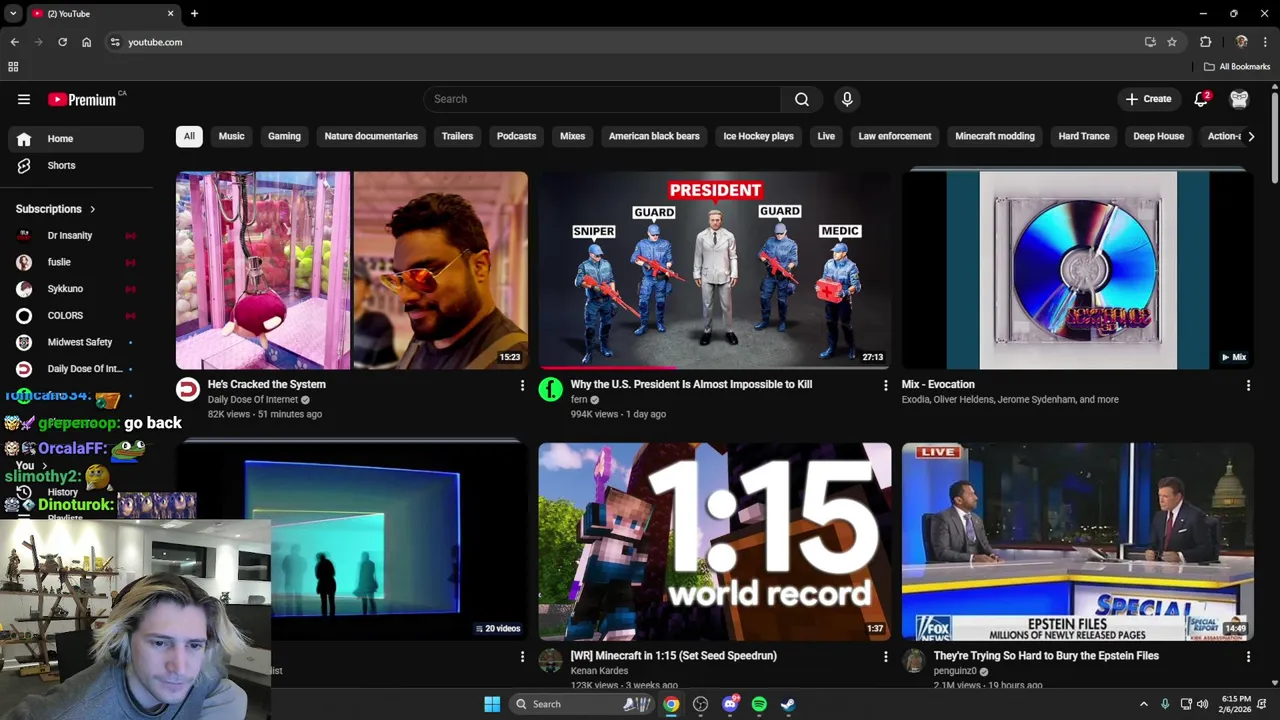The height and width of the screenshot is (720, 1280).
Task: Open a new browser tab
Action: [x=194, y=13]
